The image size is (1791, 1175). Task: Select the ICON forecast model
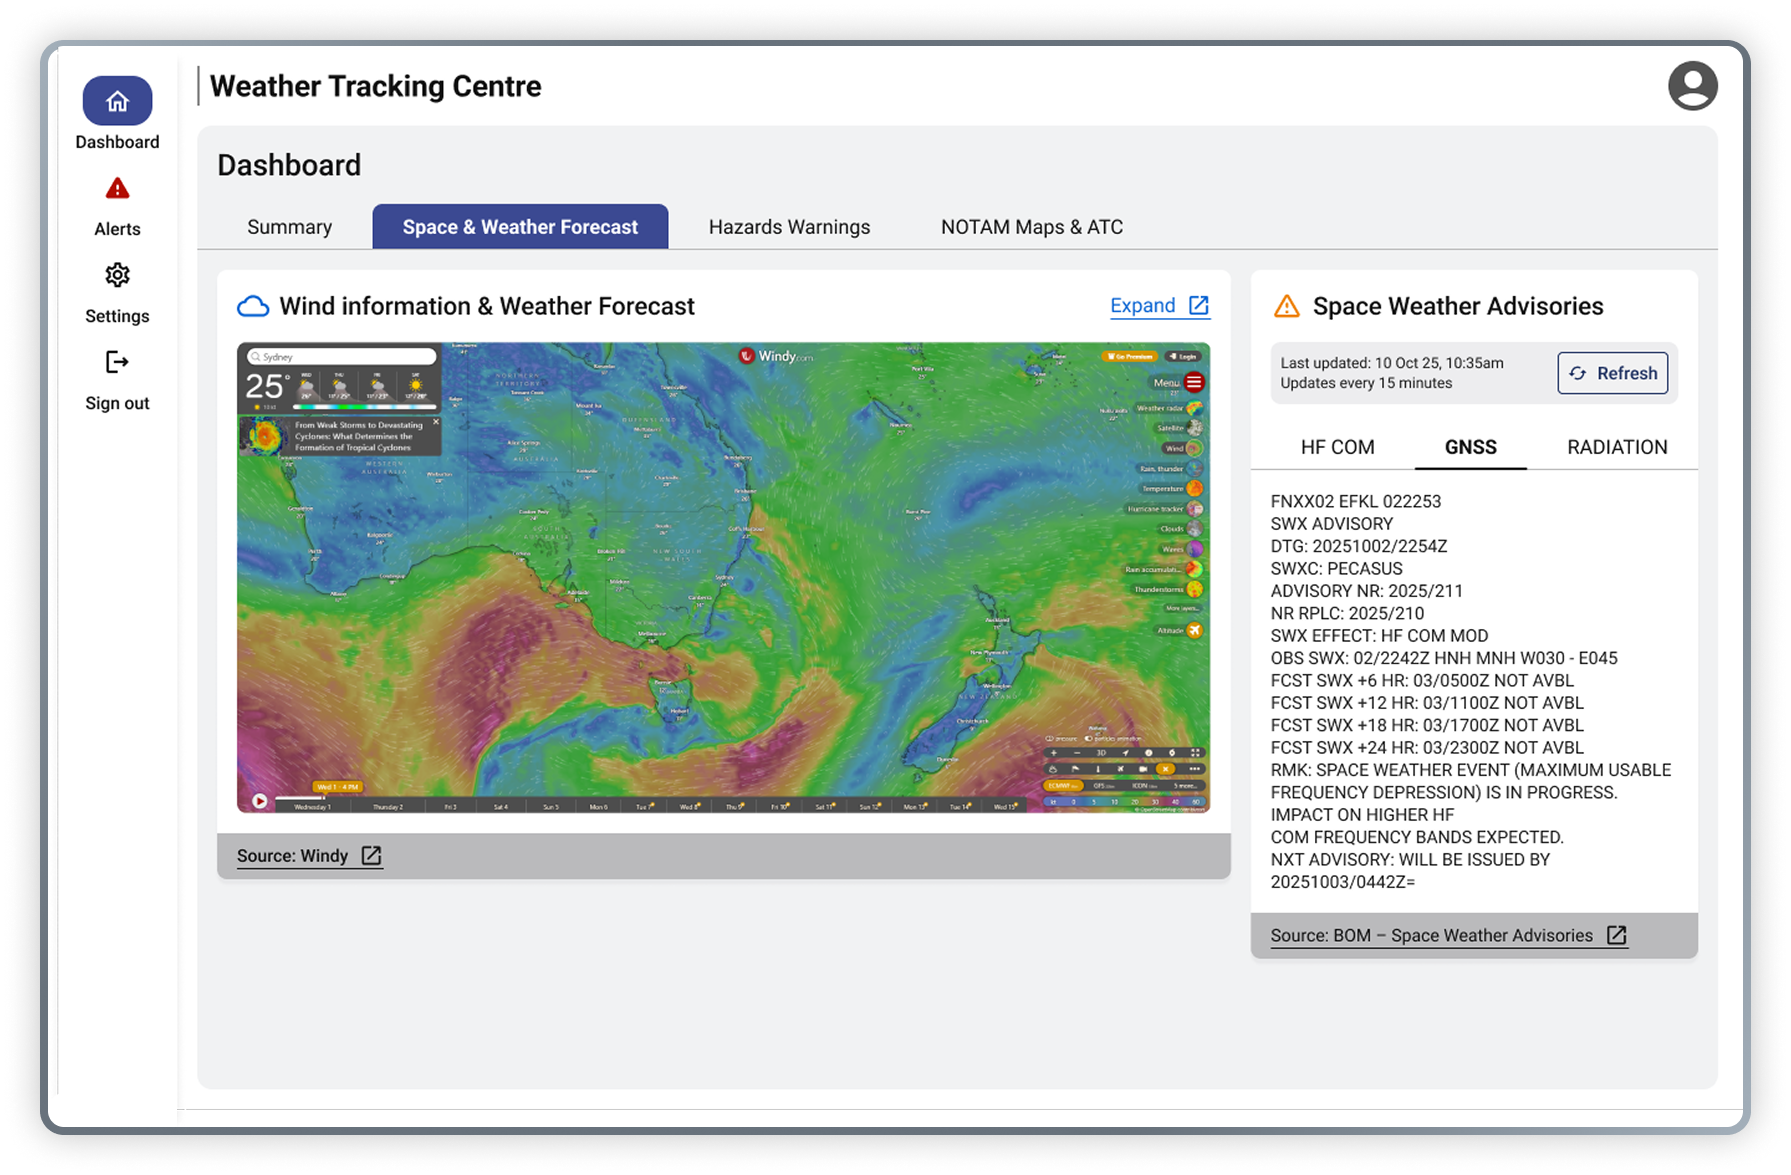1145,786
